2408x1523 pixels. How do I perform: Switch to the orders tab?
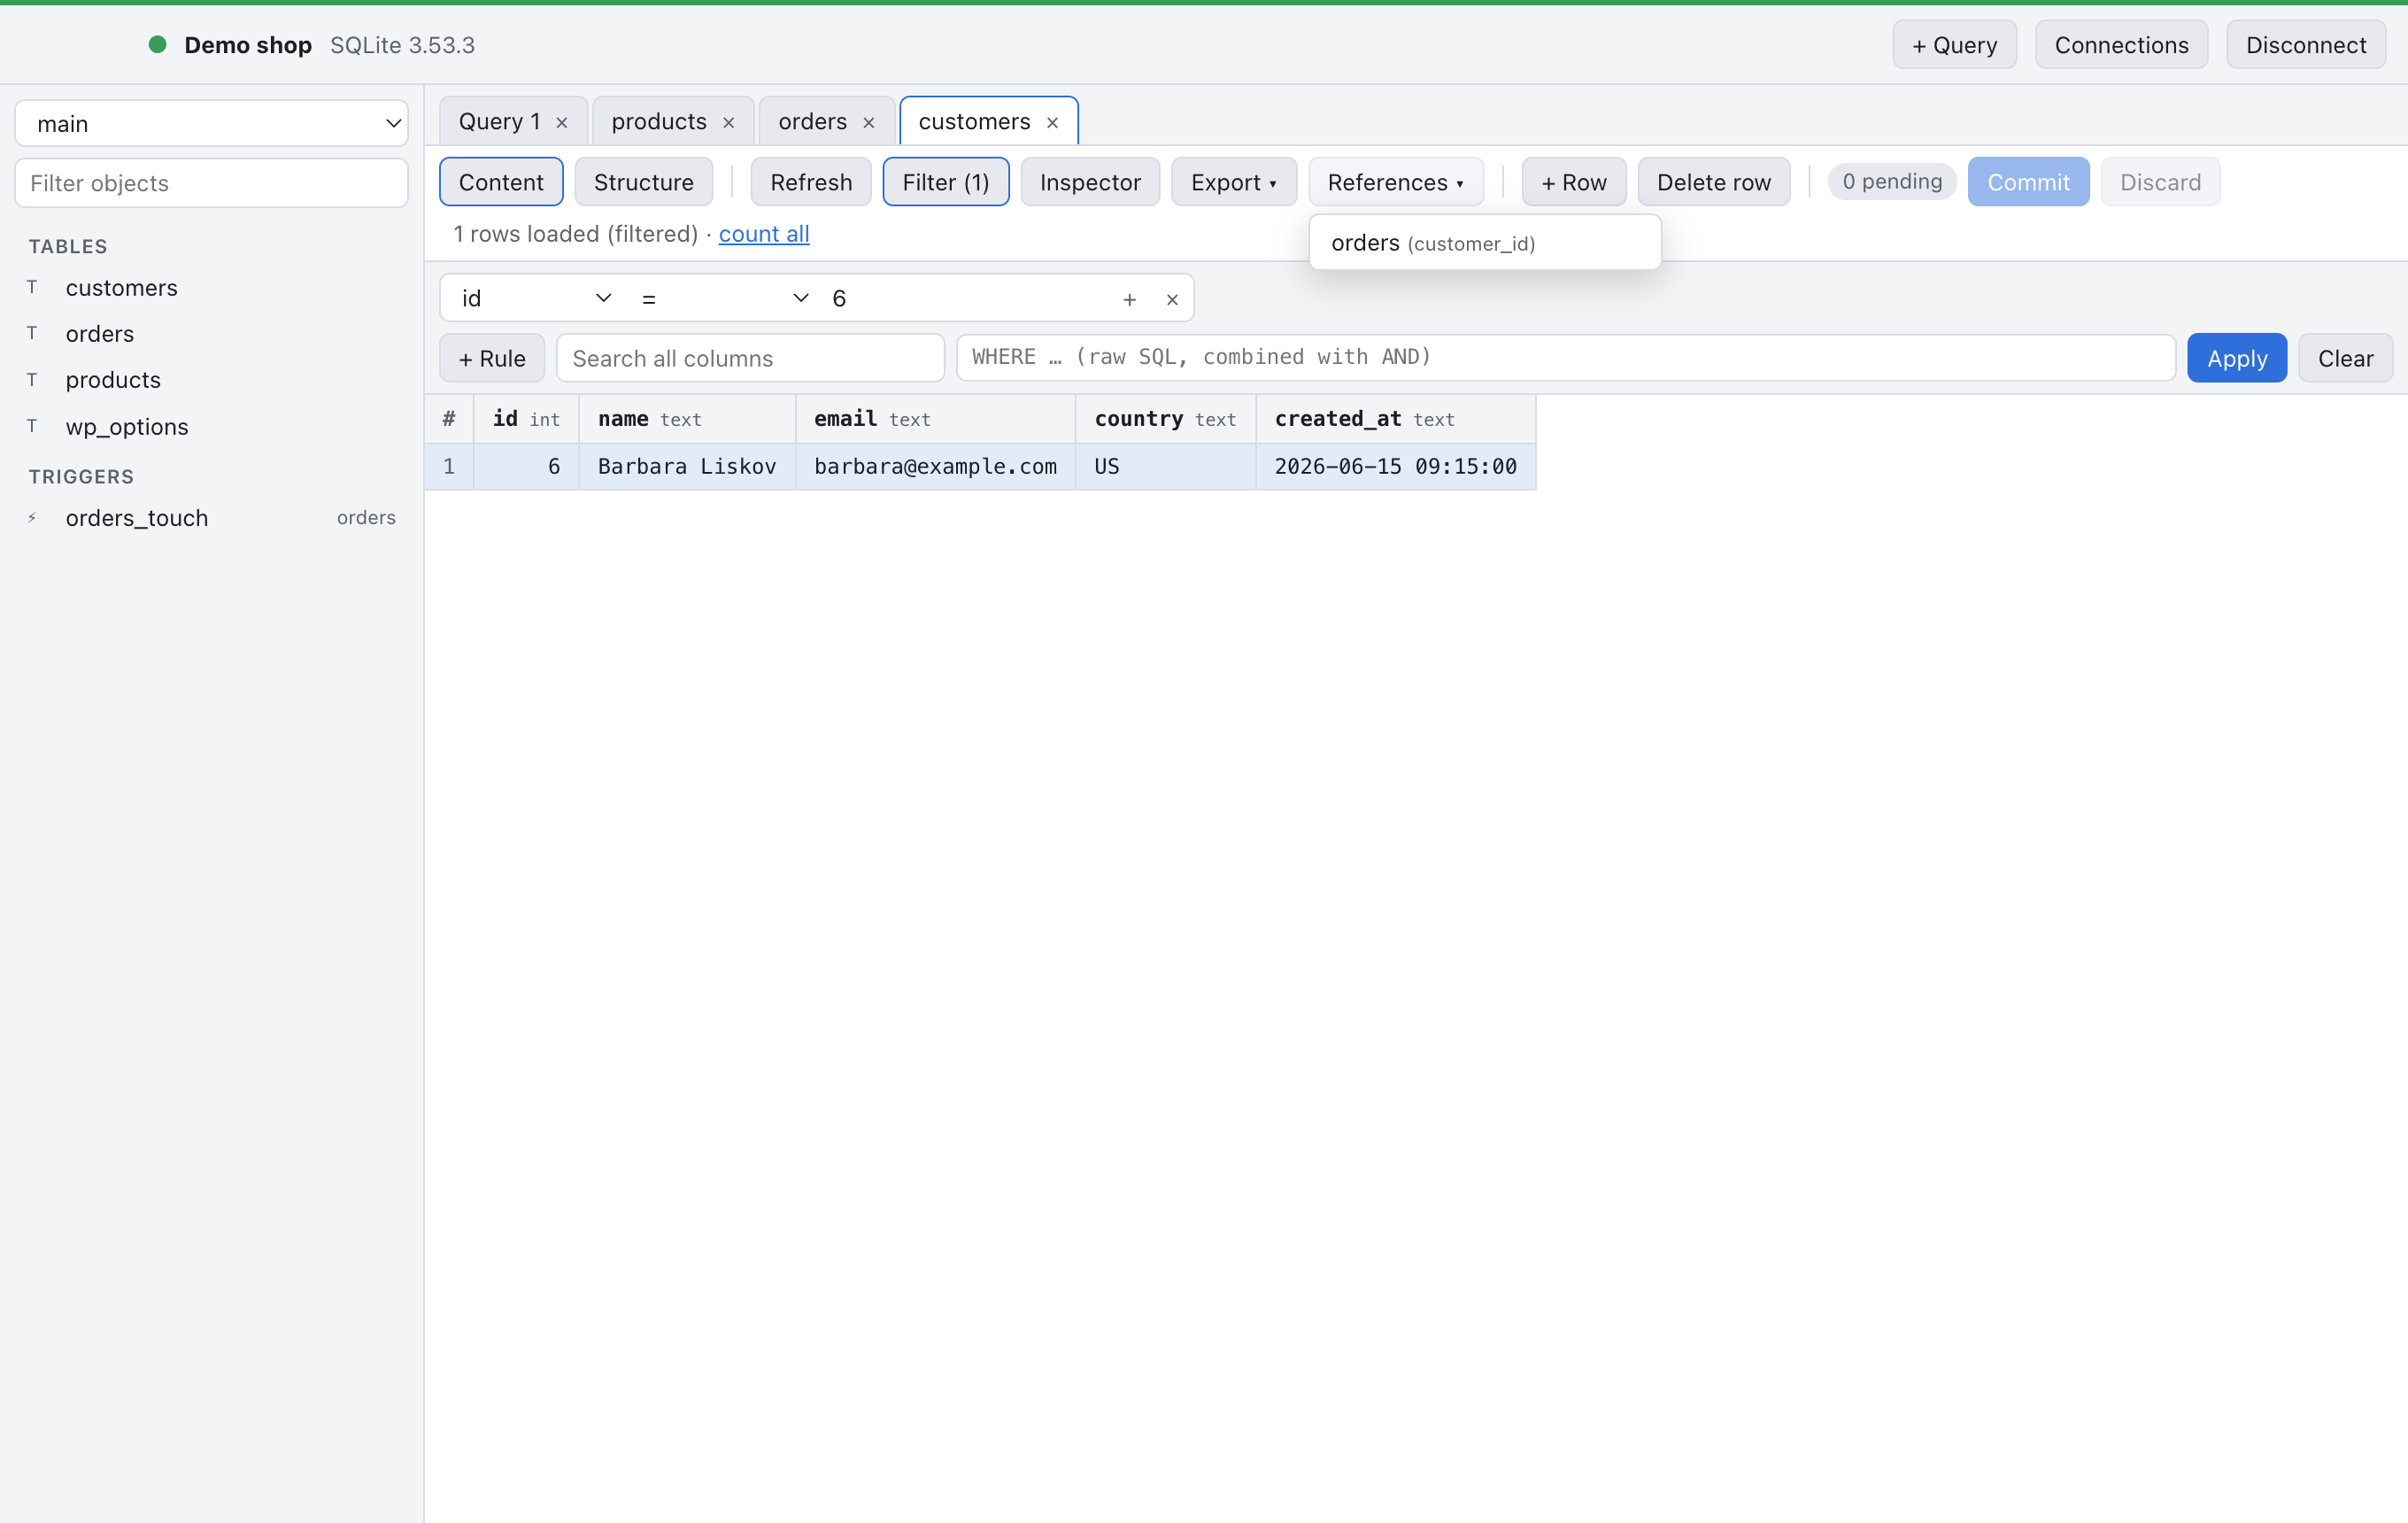coord(812,122)
